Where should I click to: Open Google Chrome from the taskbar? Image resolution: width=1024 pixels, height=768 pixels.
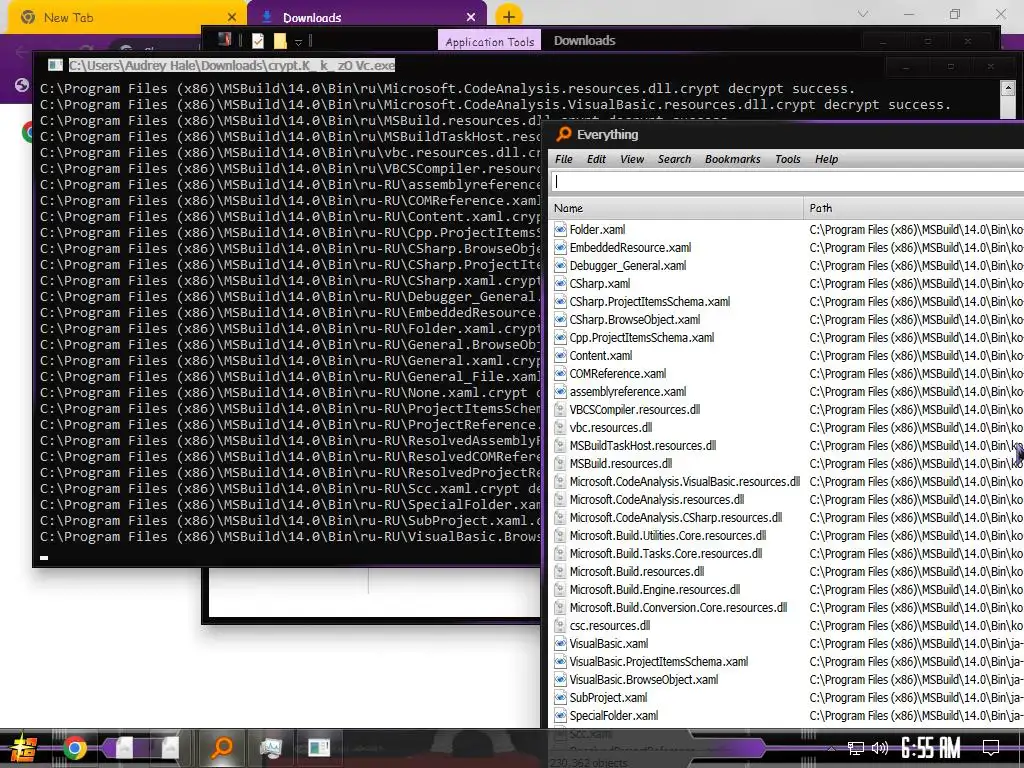click(74, 748)
